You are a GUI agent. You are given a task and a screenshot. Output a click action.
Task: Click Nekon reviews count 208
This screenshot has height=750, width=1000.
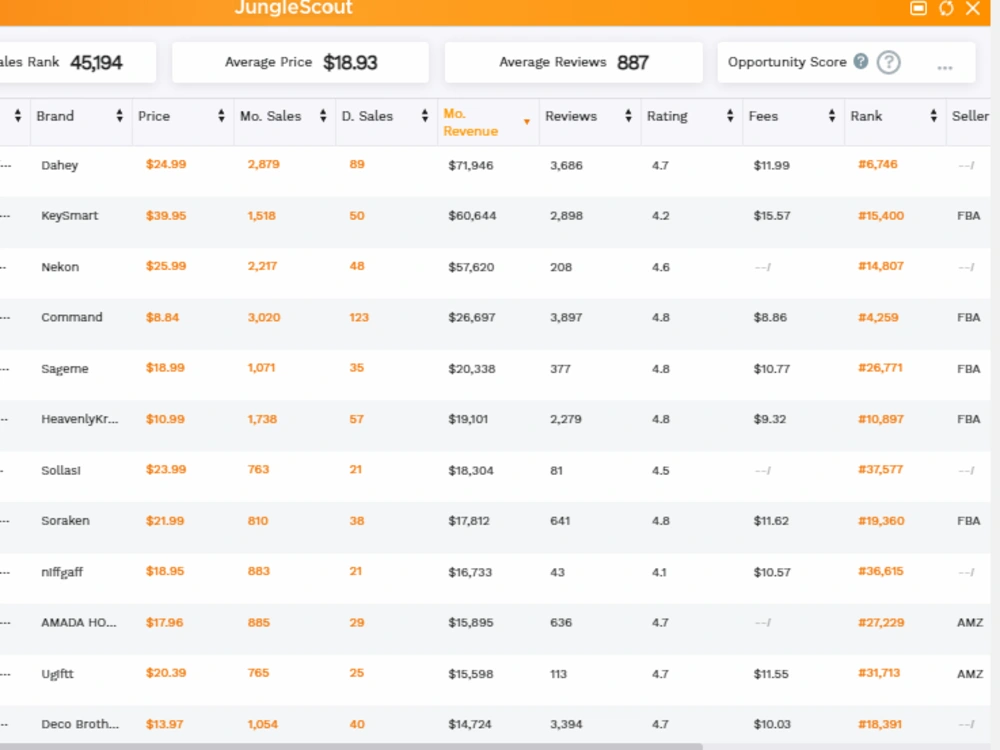[x=561, y=267]
